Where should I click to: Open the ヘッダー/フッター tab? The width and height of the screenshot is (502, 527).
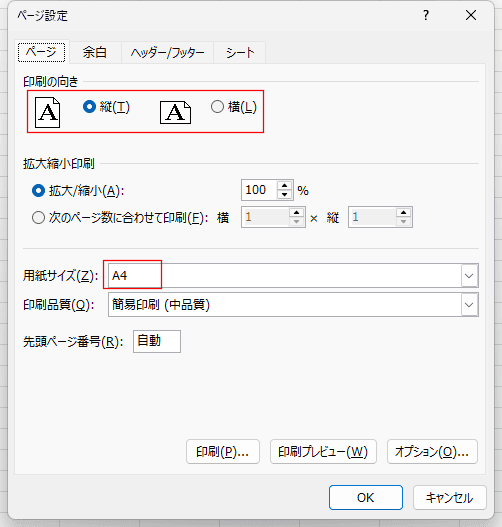(x=167, y=52)
